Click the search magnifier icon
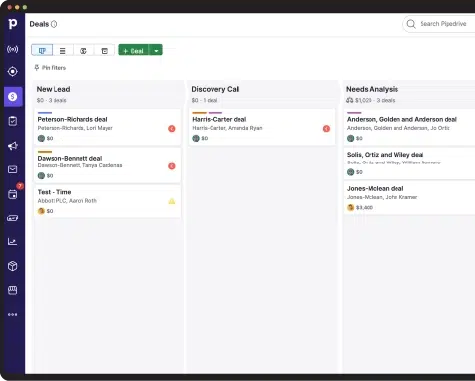This screenshot has height=381, width=475. pos(411,24)
